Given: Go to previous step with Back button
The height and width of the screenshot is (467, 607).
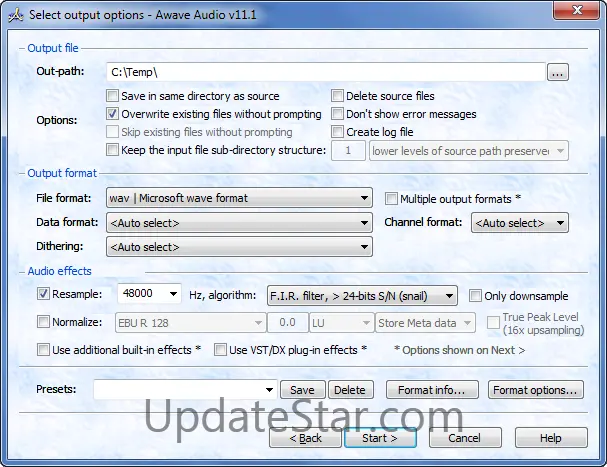Looking at the screenshot, I should (x=305, y=438).
